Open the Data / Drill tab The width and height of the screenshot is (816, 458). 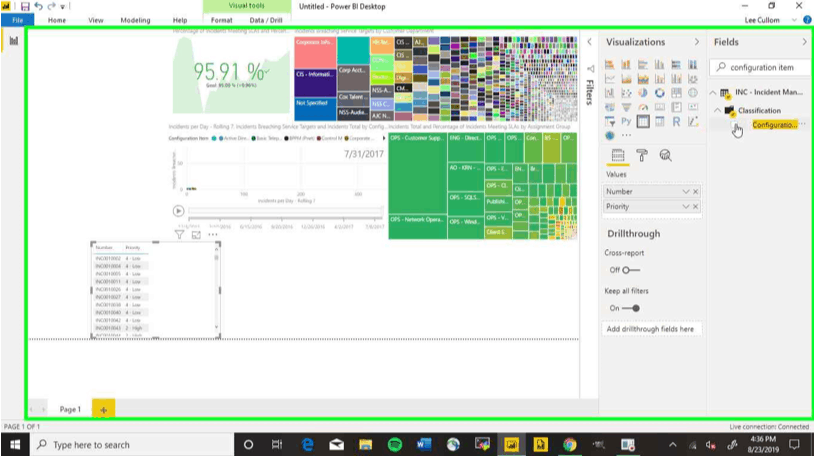point(265,20)
